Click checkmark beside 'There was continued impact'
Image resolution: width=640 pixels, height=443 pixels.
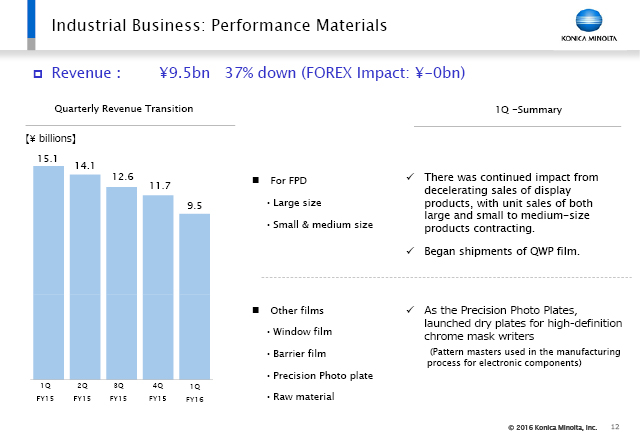[x=410, y=177]
